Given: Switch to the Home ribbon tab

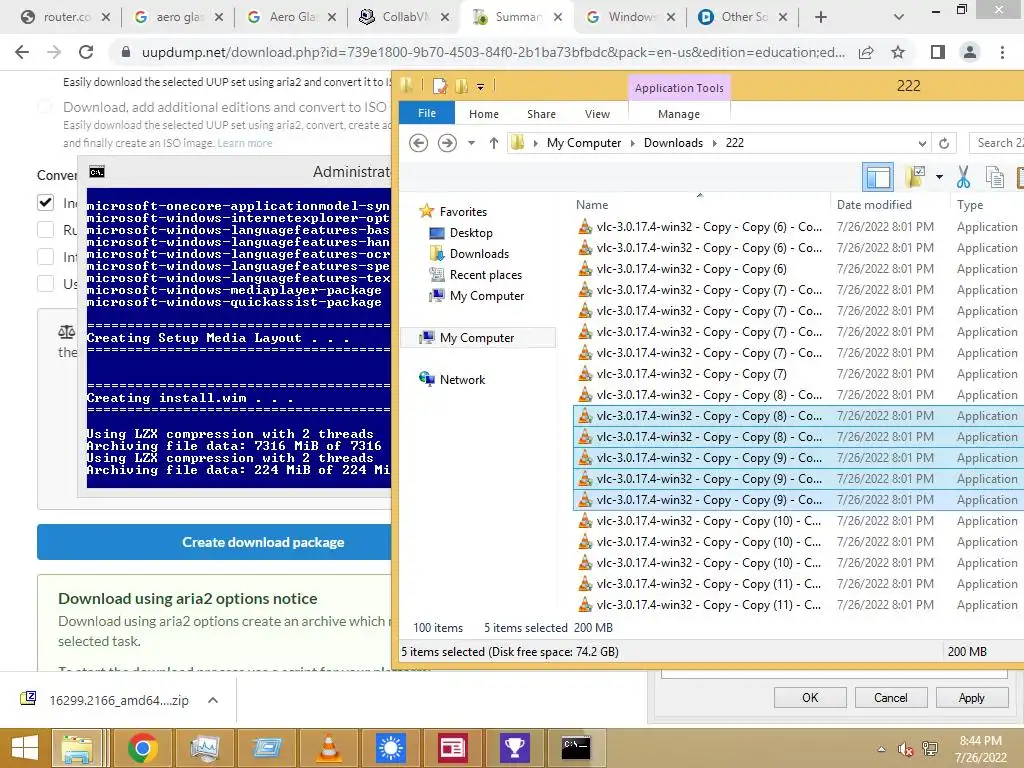Looking at the screenshot, I should (483, 114).
